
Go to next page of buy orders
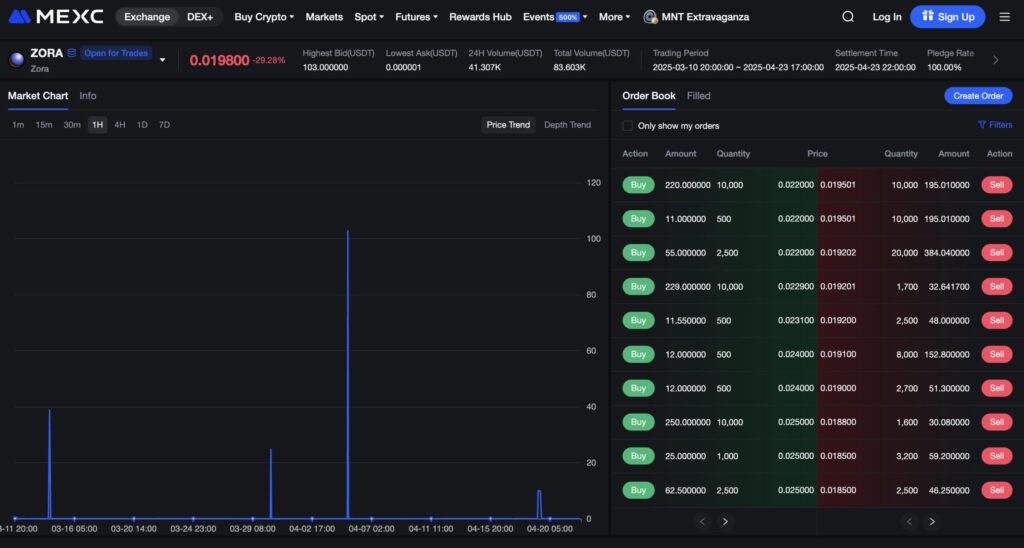(x=725, y=521)
